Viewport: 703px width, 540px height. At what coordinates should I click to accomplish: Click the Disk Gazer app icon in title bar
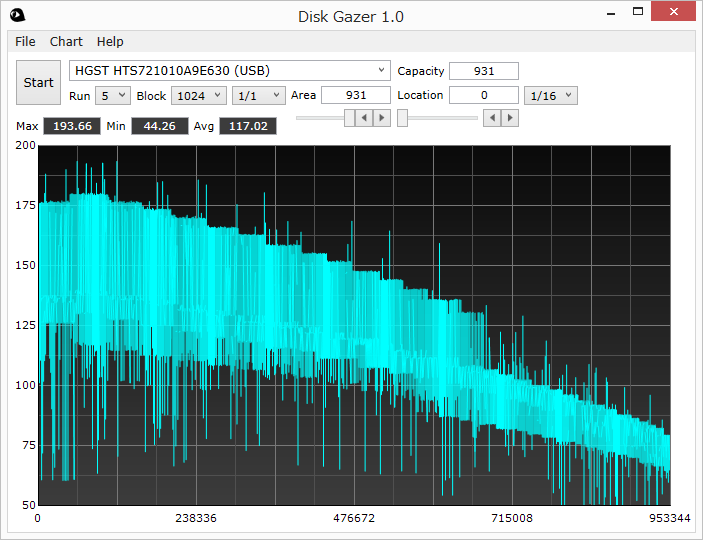[17, 16]
